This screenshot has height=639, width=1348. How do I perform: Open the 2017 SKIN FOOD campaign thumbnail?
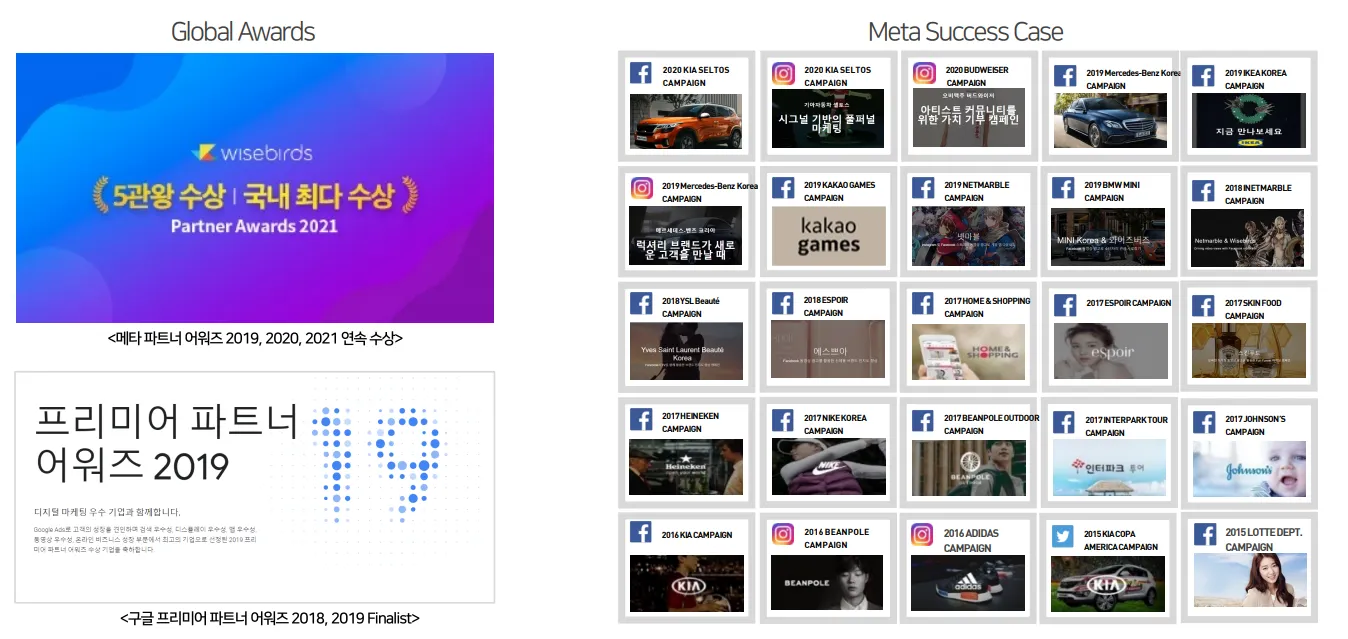click(x=1249, y=350)
